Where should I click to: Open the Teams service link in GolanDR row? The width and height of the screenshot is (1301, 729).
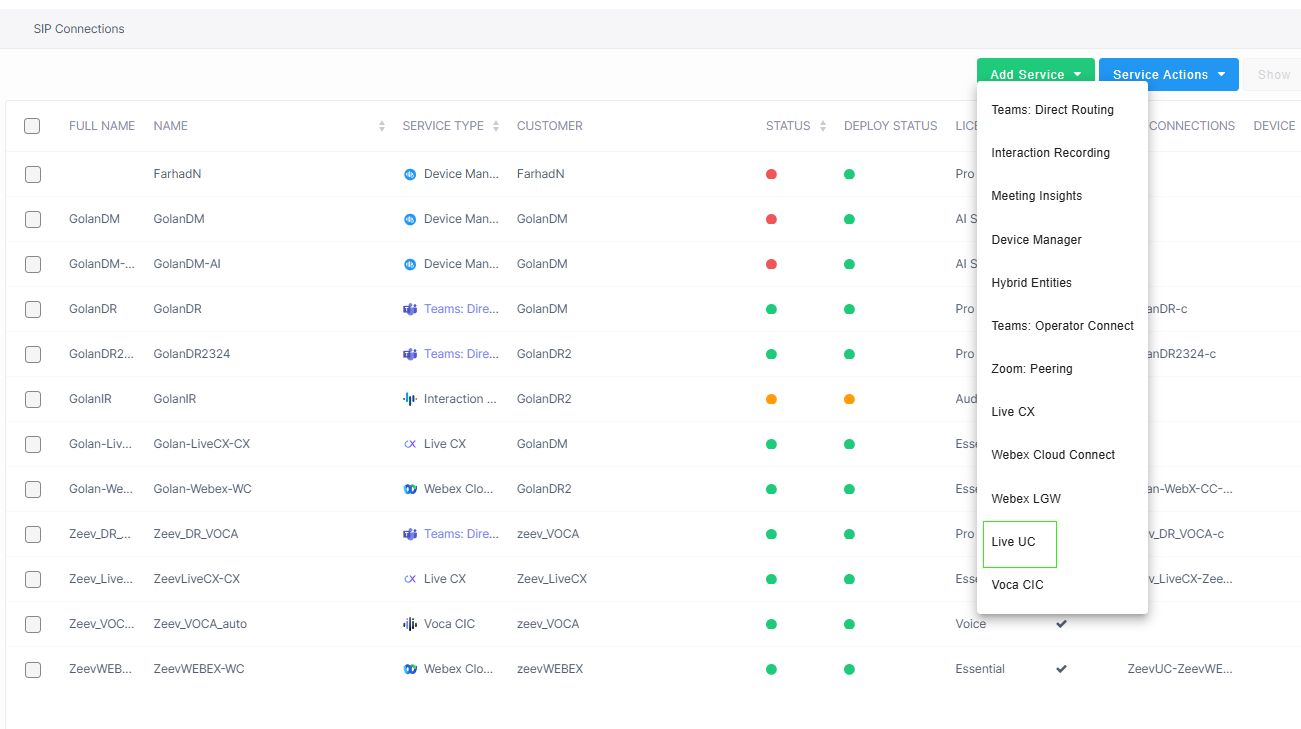pyautogui.click(x=461, y=309)
